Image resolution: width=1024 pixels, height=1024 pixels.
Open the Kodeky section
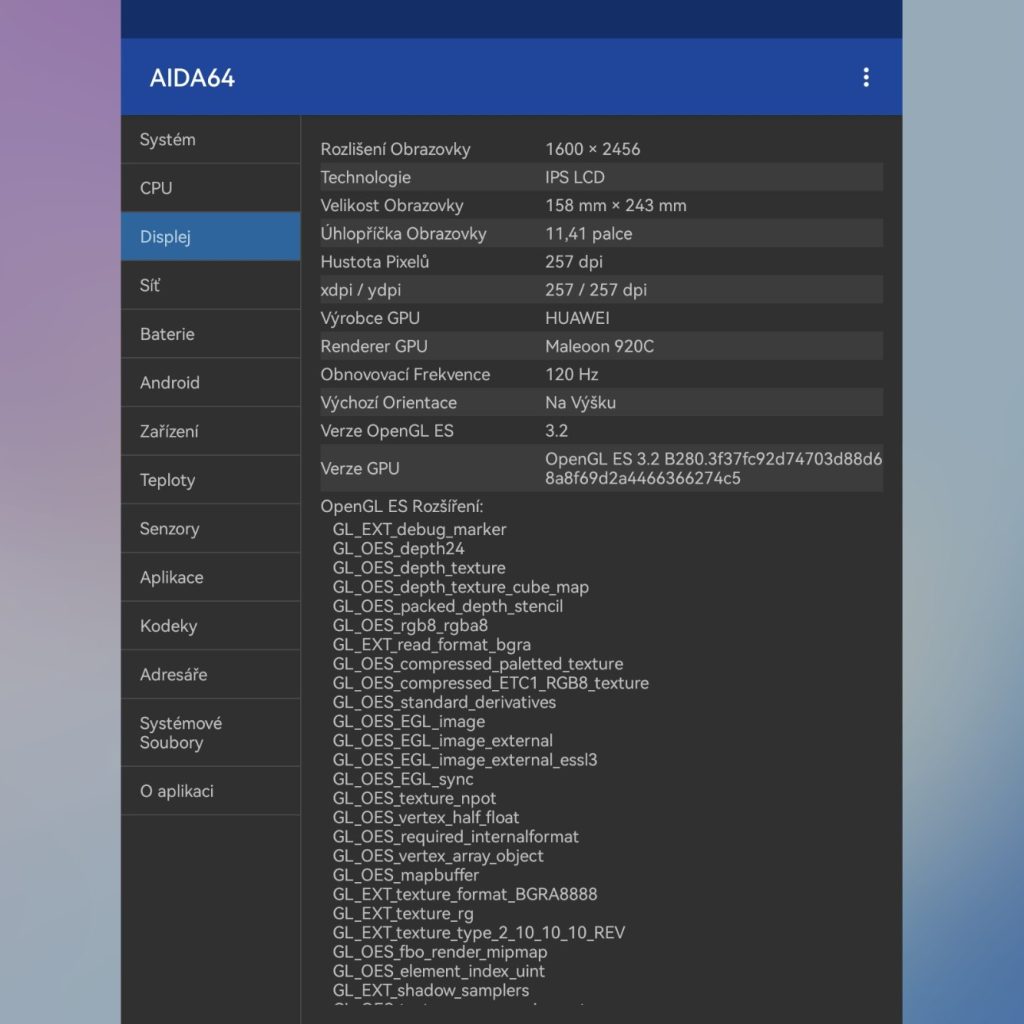(210, 626)
